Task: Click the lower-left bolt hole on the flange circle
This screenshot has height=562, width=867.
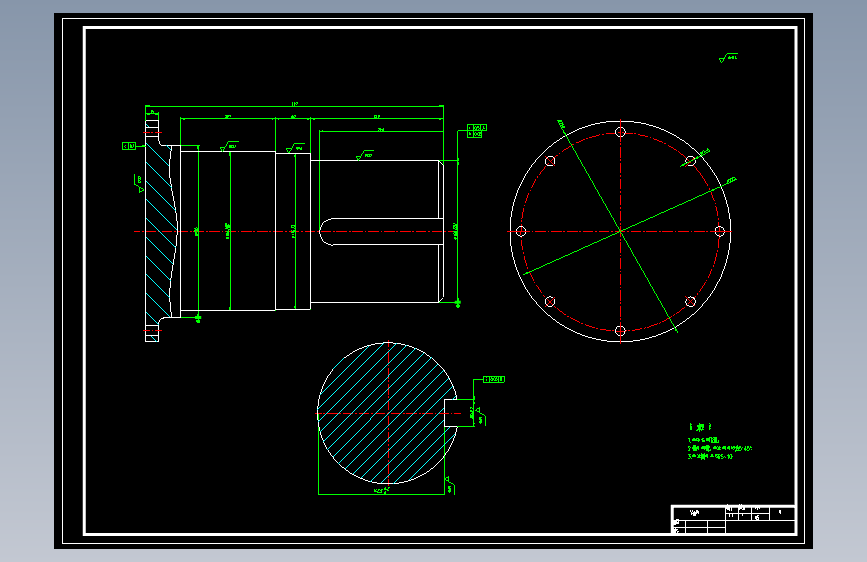Action: pos(550,301)
